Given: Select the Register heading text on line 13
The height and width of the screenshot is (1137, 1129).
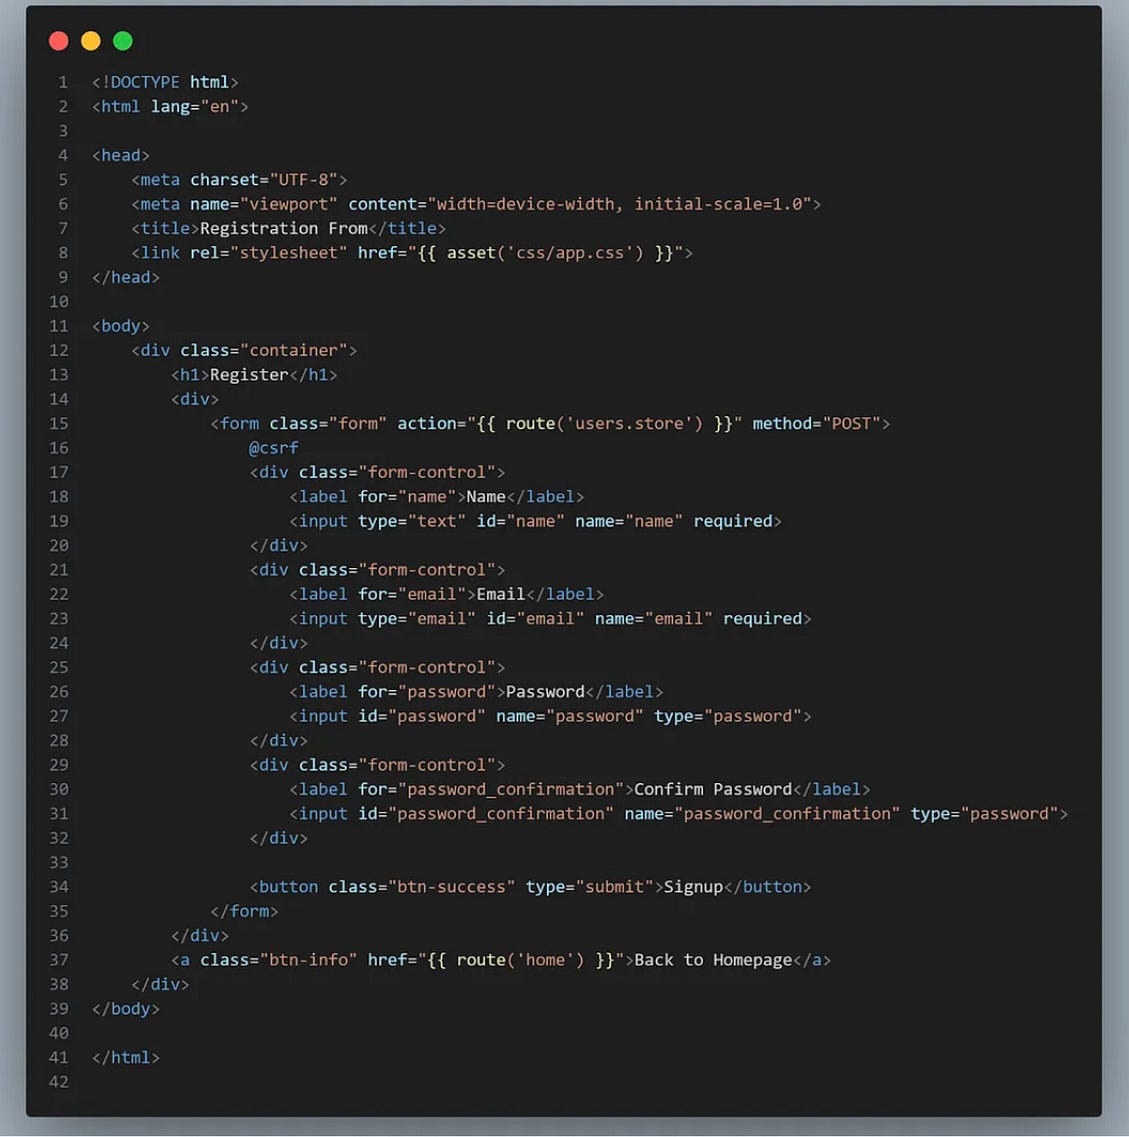Looking at the screenshot, I should coord(249,374).
